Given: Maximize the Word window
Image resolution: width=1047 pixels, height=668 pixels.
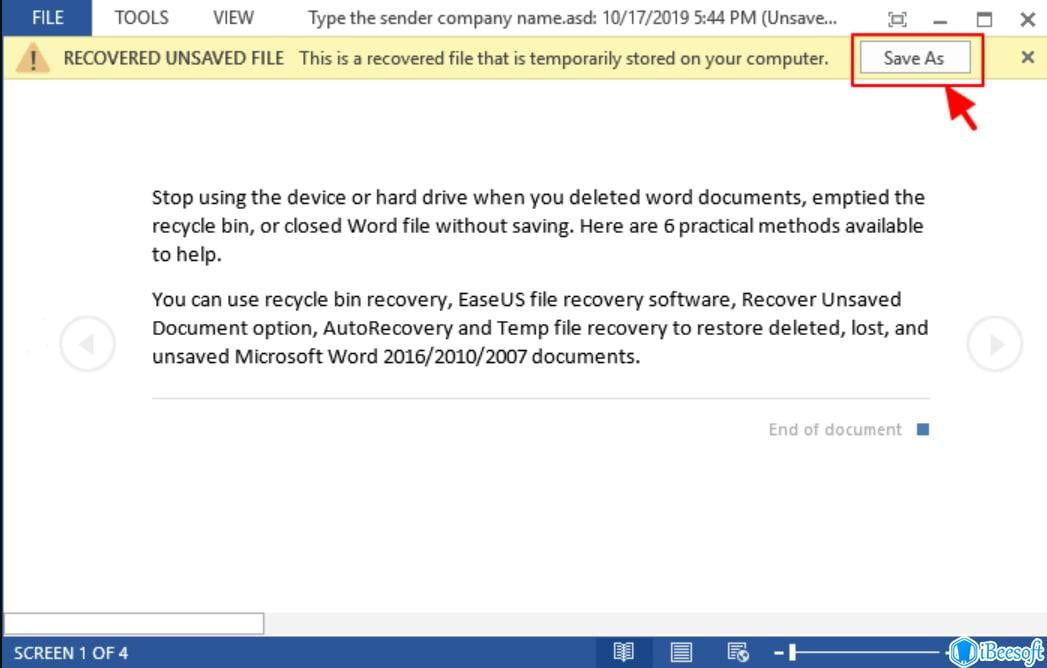Looking at the screenshot, I should click(x=984, y=19).
